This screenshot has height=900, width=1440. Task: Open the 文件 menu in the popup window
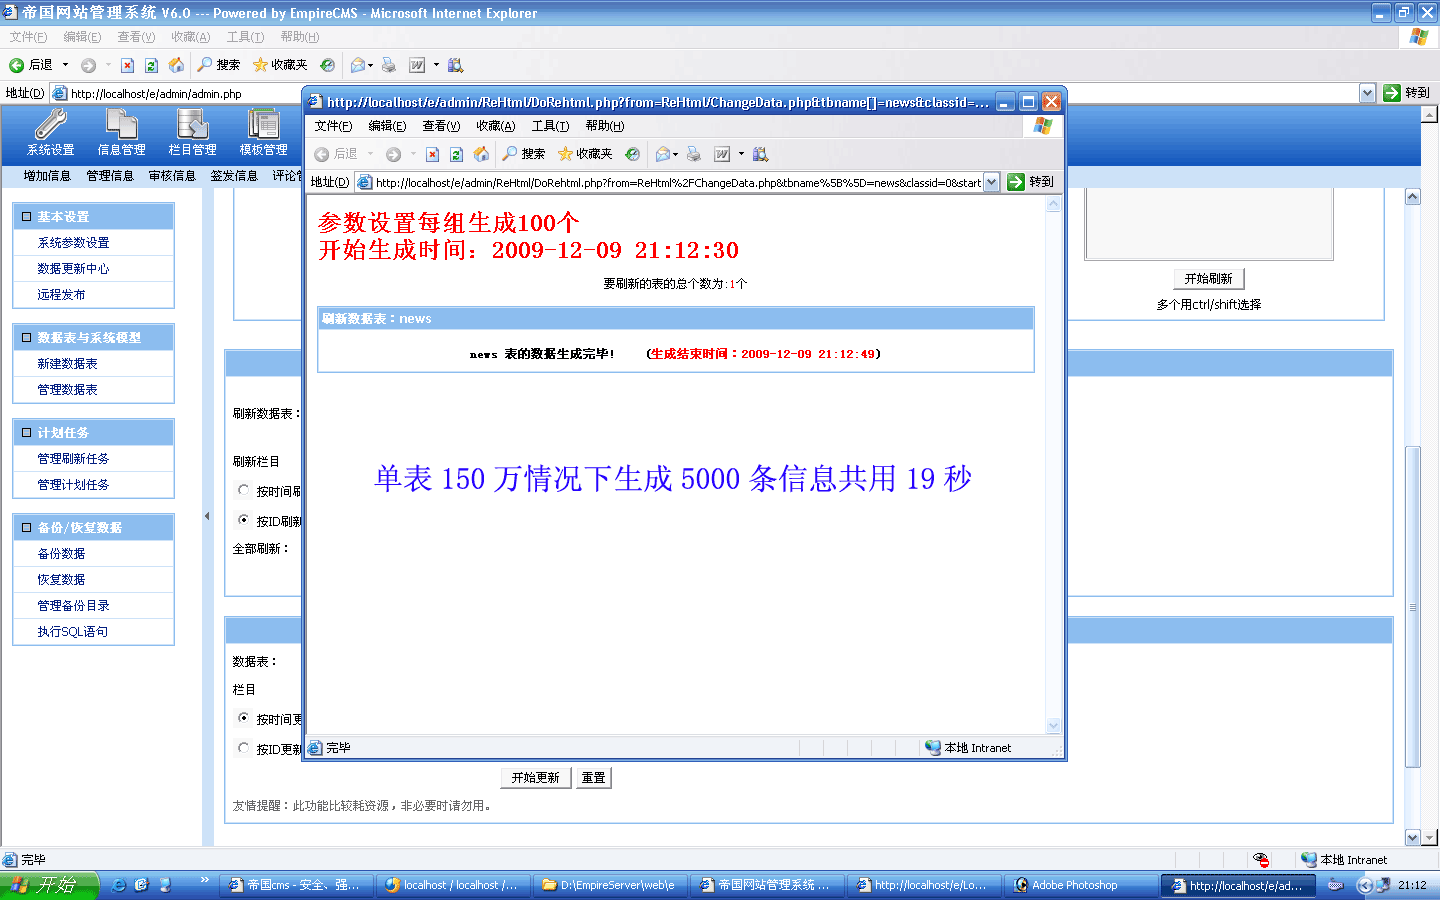point(332,126)
